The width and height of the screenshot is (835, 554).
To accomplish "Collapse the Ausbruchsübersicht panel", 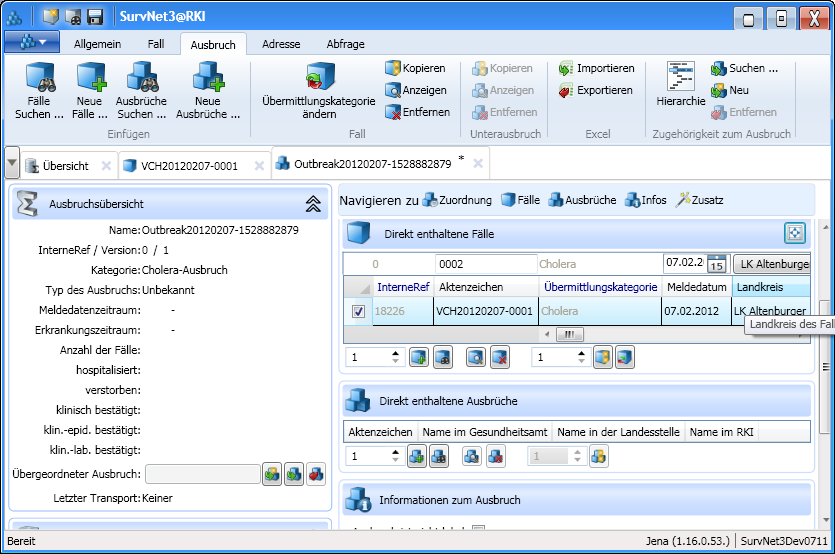I will point(312,204).
